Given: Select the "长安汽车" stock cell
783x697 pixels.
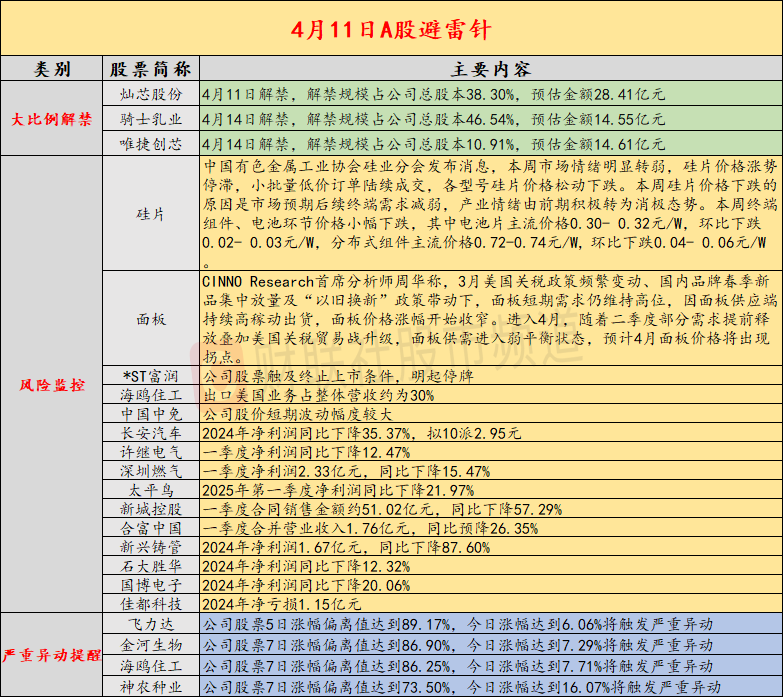Looking at the screenshot, I should coord(150,433).
